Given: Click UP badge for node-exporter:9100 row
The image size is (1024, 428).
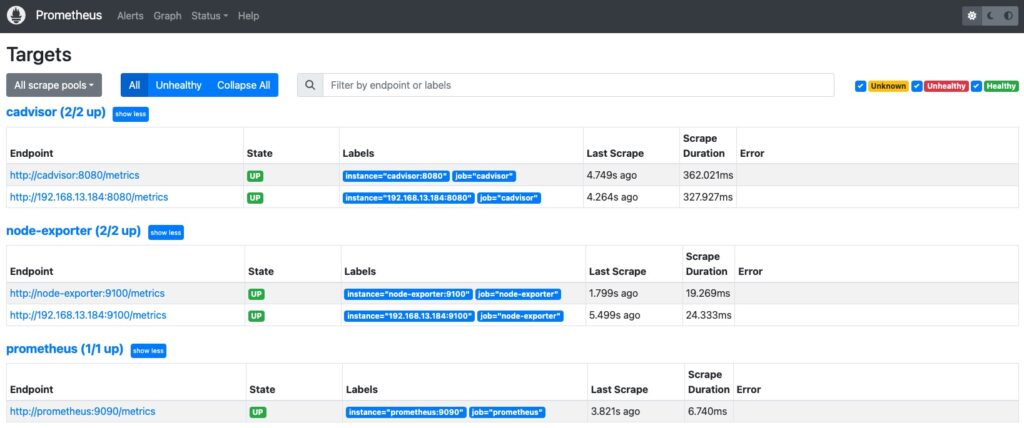Looking at the screenshot, I should click(256, 295).
